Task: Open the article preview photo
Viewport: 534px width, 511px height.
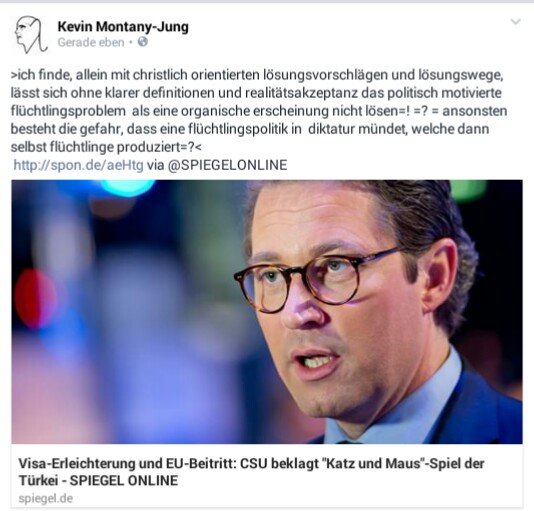Action: [267, 312]
